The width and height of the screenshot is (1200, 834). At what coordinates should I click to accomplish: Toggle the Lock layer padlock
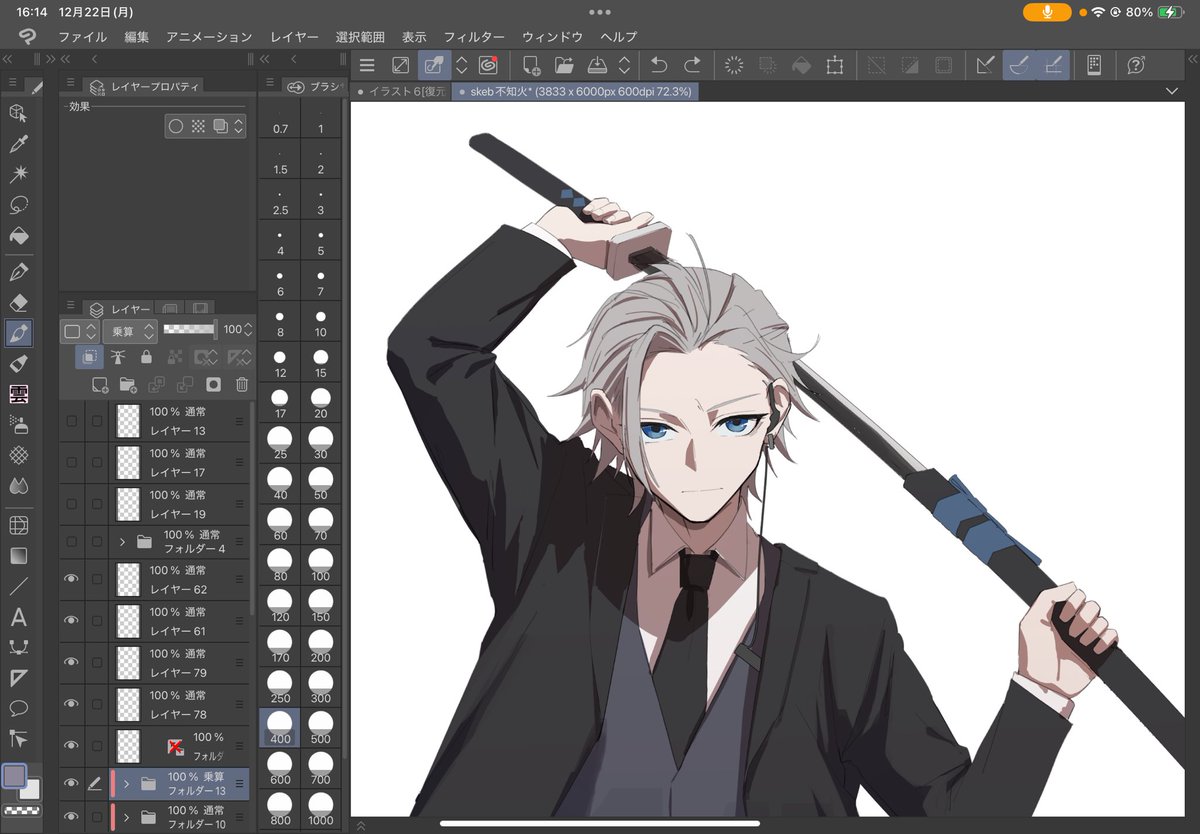146,357
